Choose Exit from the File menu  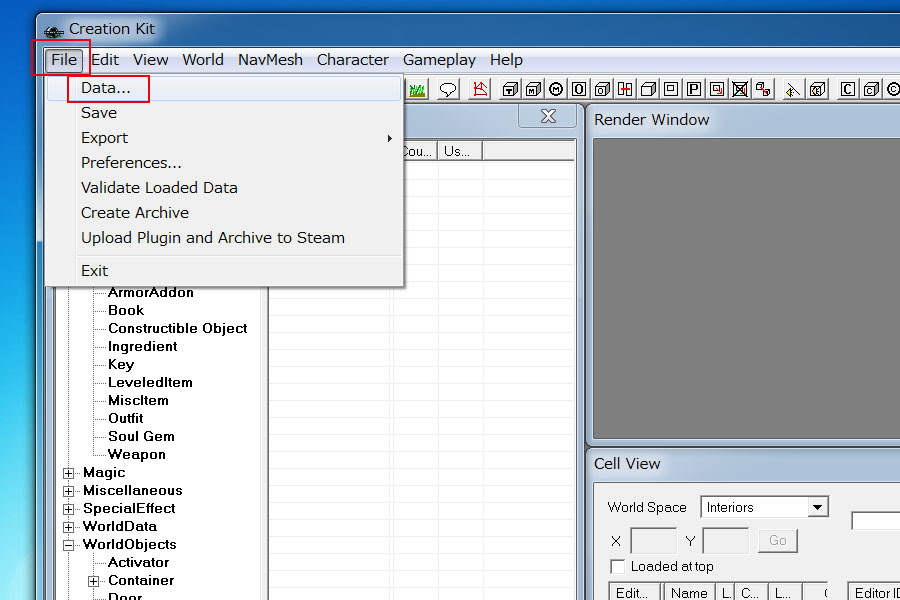[224, 270]
